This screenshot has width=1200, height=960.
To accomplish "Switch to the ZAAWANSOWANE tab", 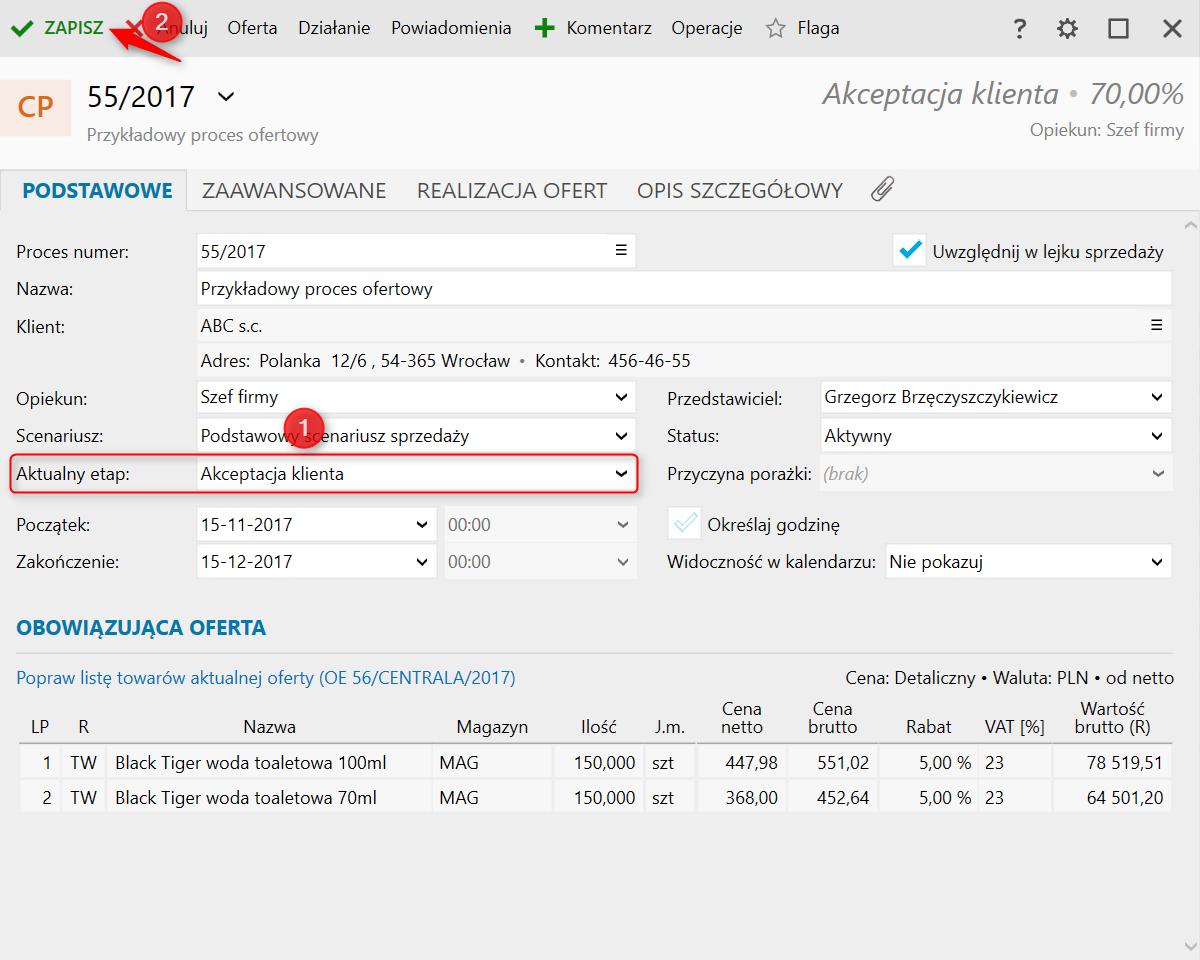I will click(x=294, y=190).
